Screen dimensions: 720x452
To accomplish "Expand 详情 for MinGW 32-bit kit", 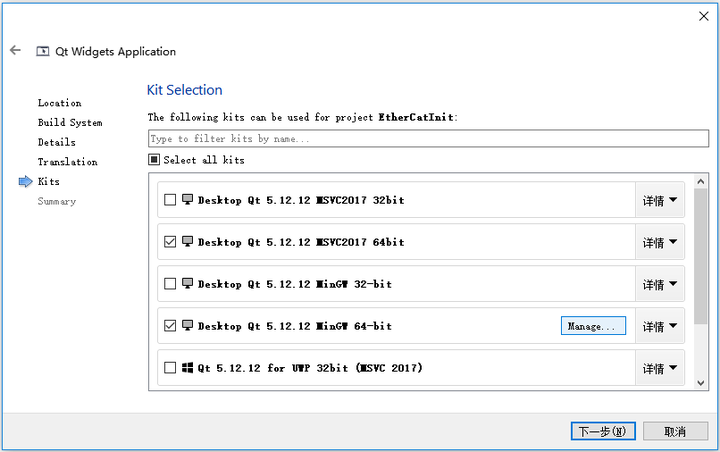I will click(659, 284).
